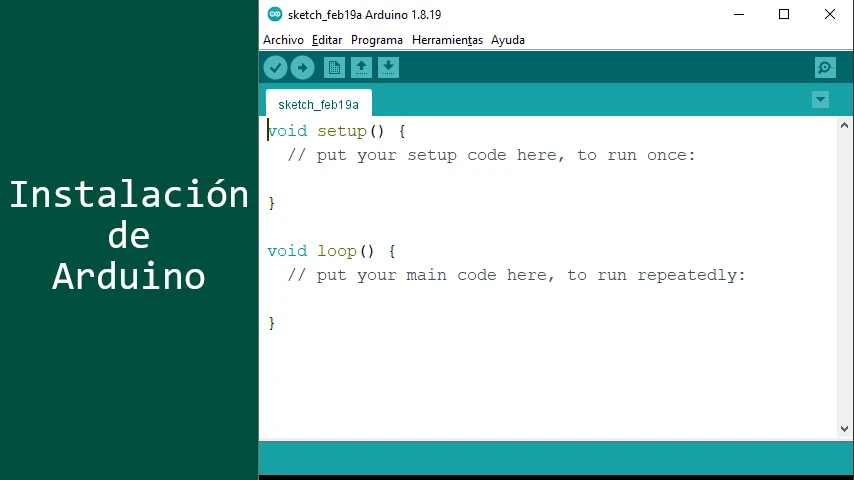Click the Verify checkmark button

tap(275, 68)
